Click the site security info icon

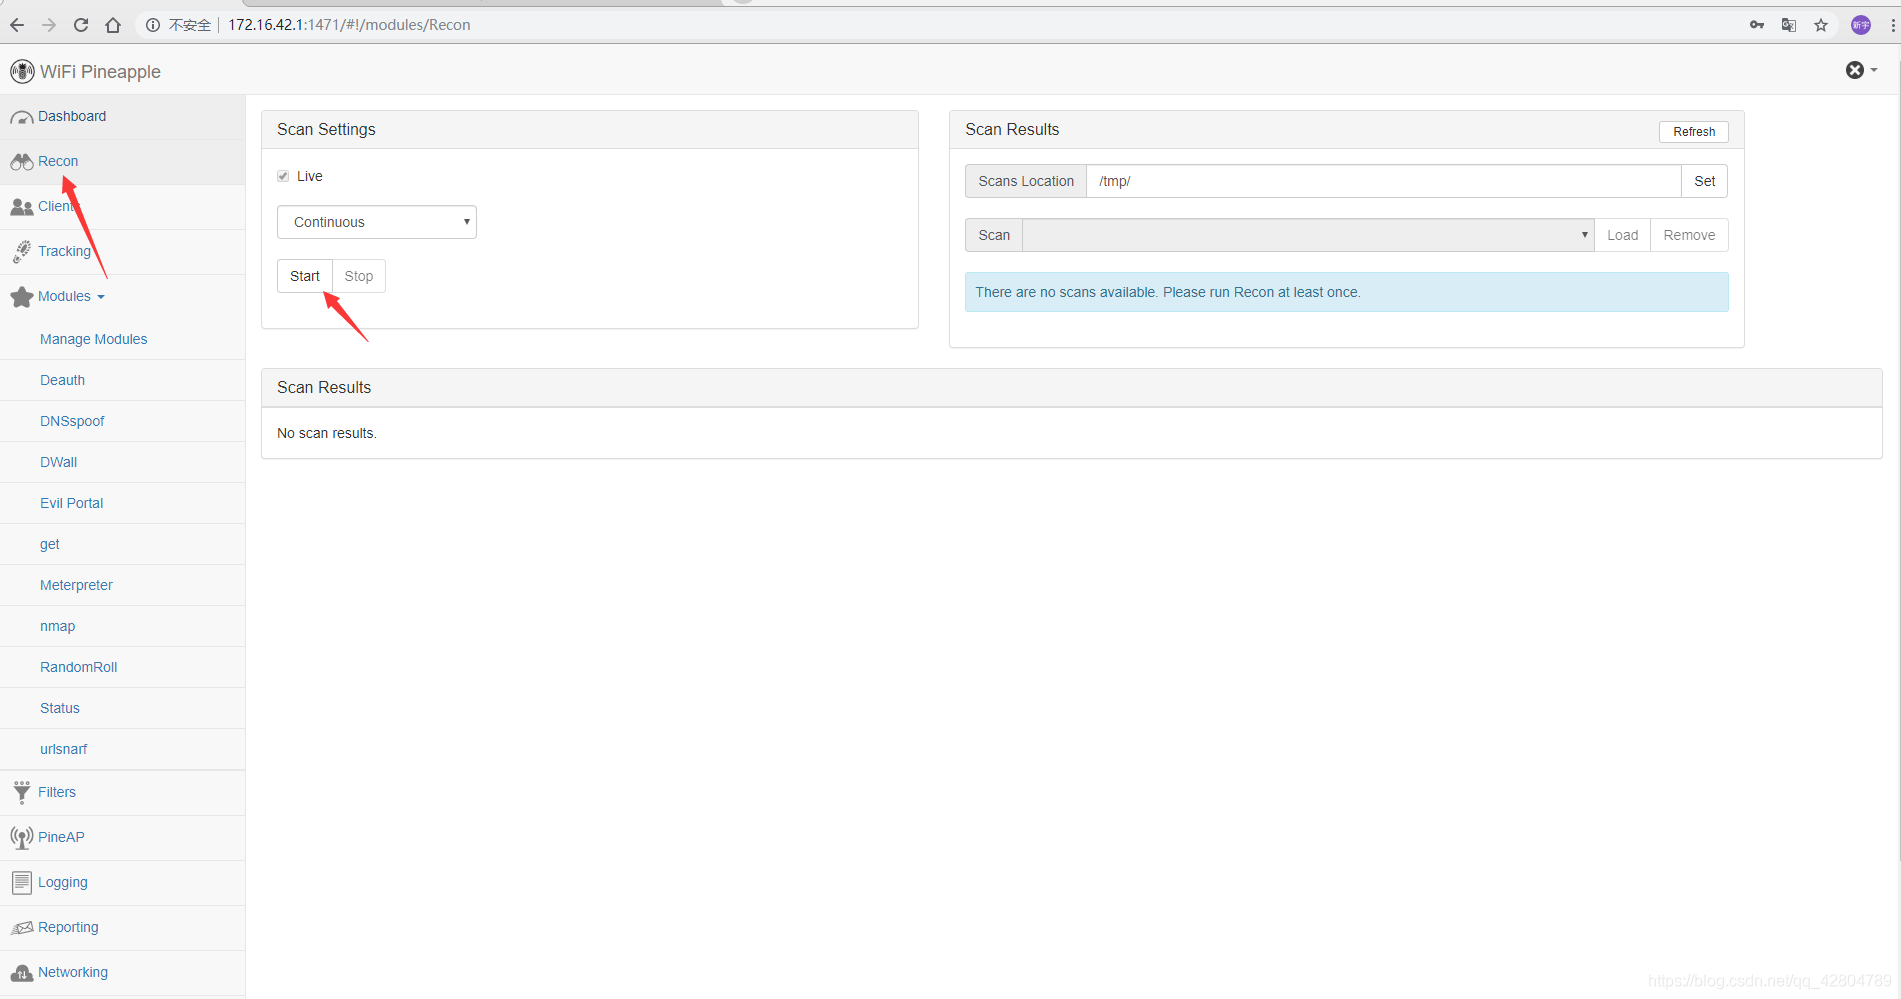[x=153, y=25]
